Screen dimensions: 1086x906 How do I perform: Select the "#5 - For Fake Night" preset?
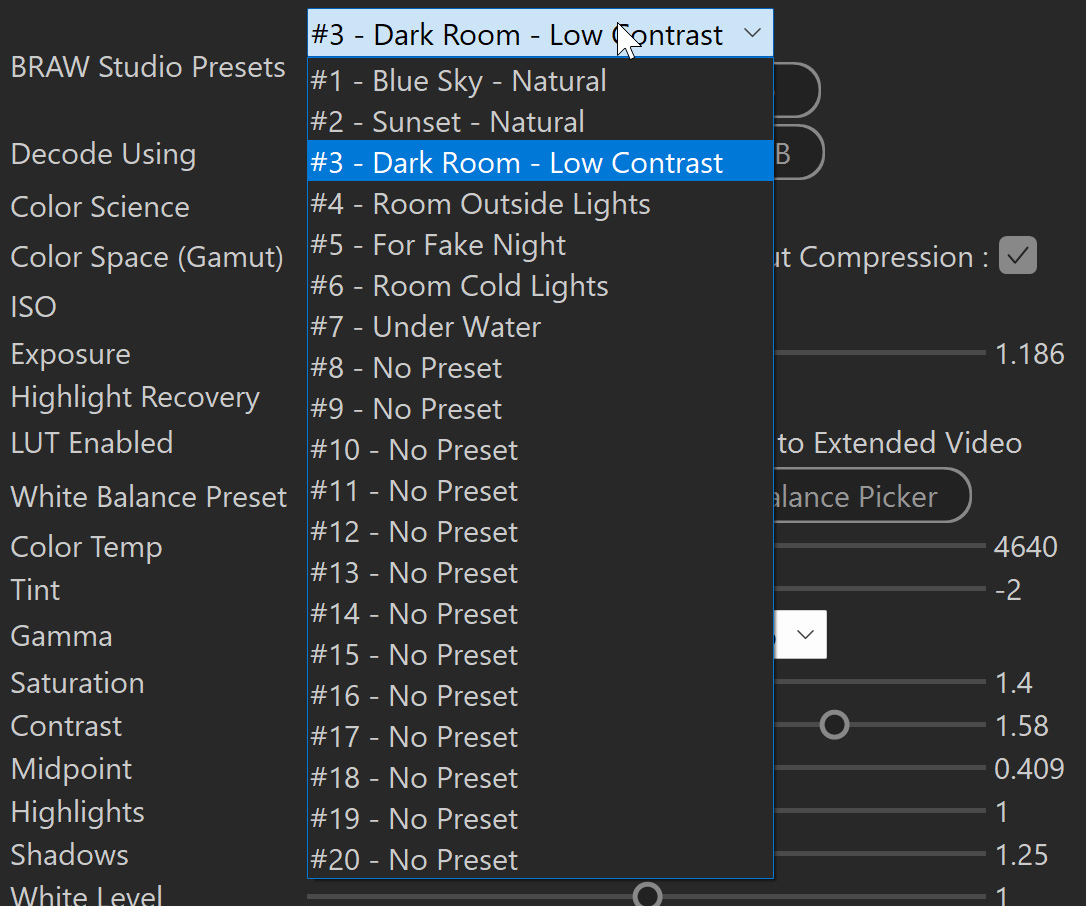pos(436,244)
